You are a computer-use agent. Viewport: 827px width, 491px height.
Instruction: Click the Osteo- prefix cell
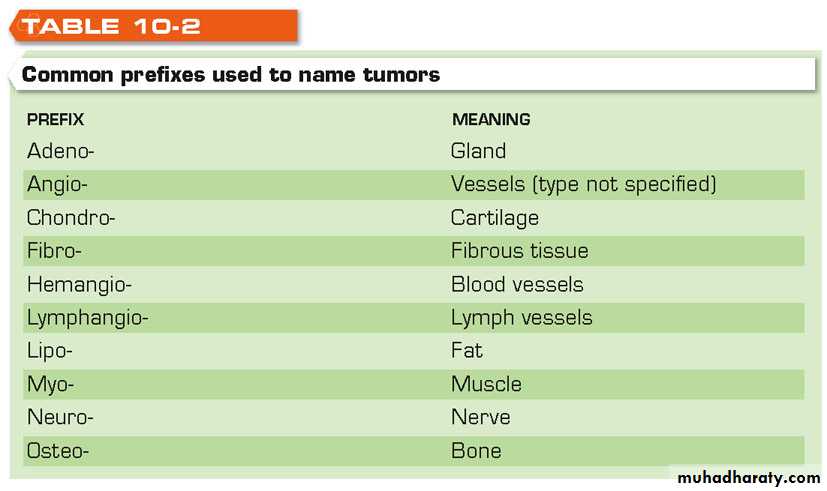pos(58,451)
